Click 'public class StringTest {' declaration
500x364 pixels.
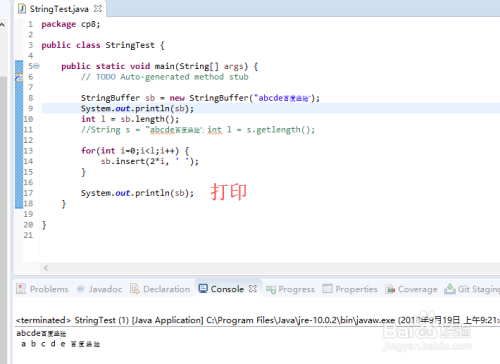click(103, 45)
